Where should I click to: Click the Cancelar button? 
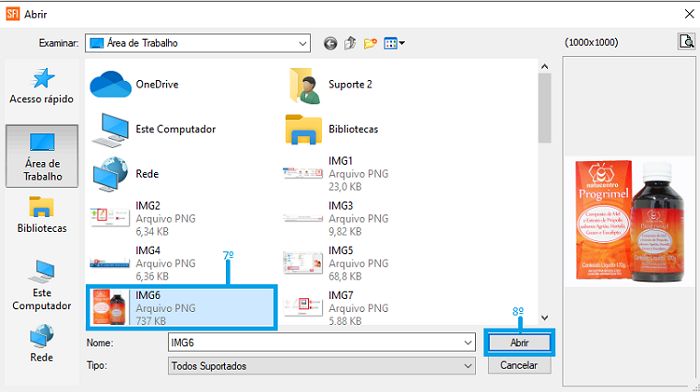519,365
